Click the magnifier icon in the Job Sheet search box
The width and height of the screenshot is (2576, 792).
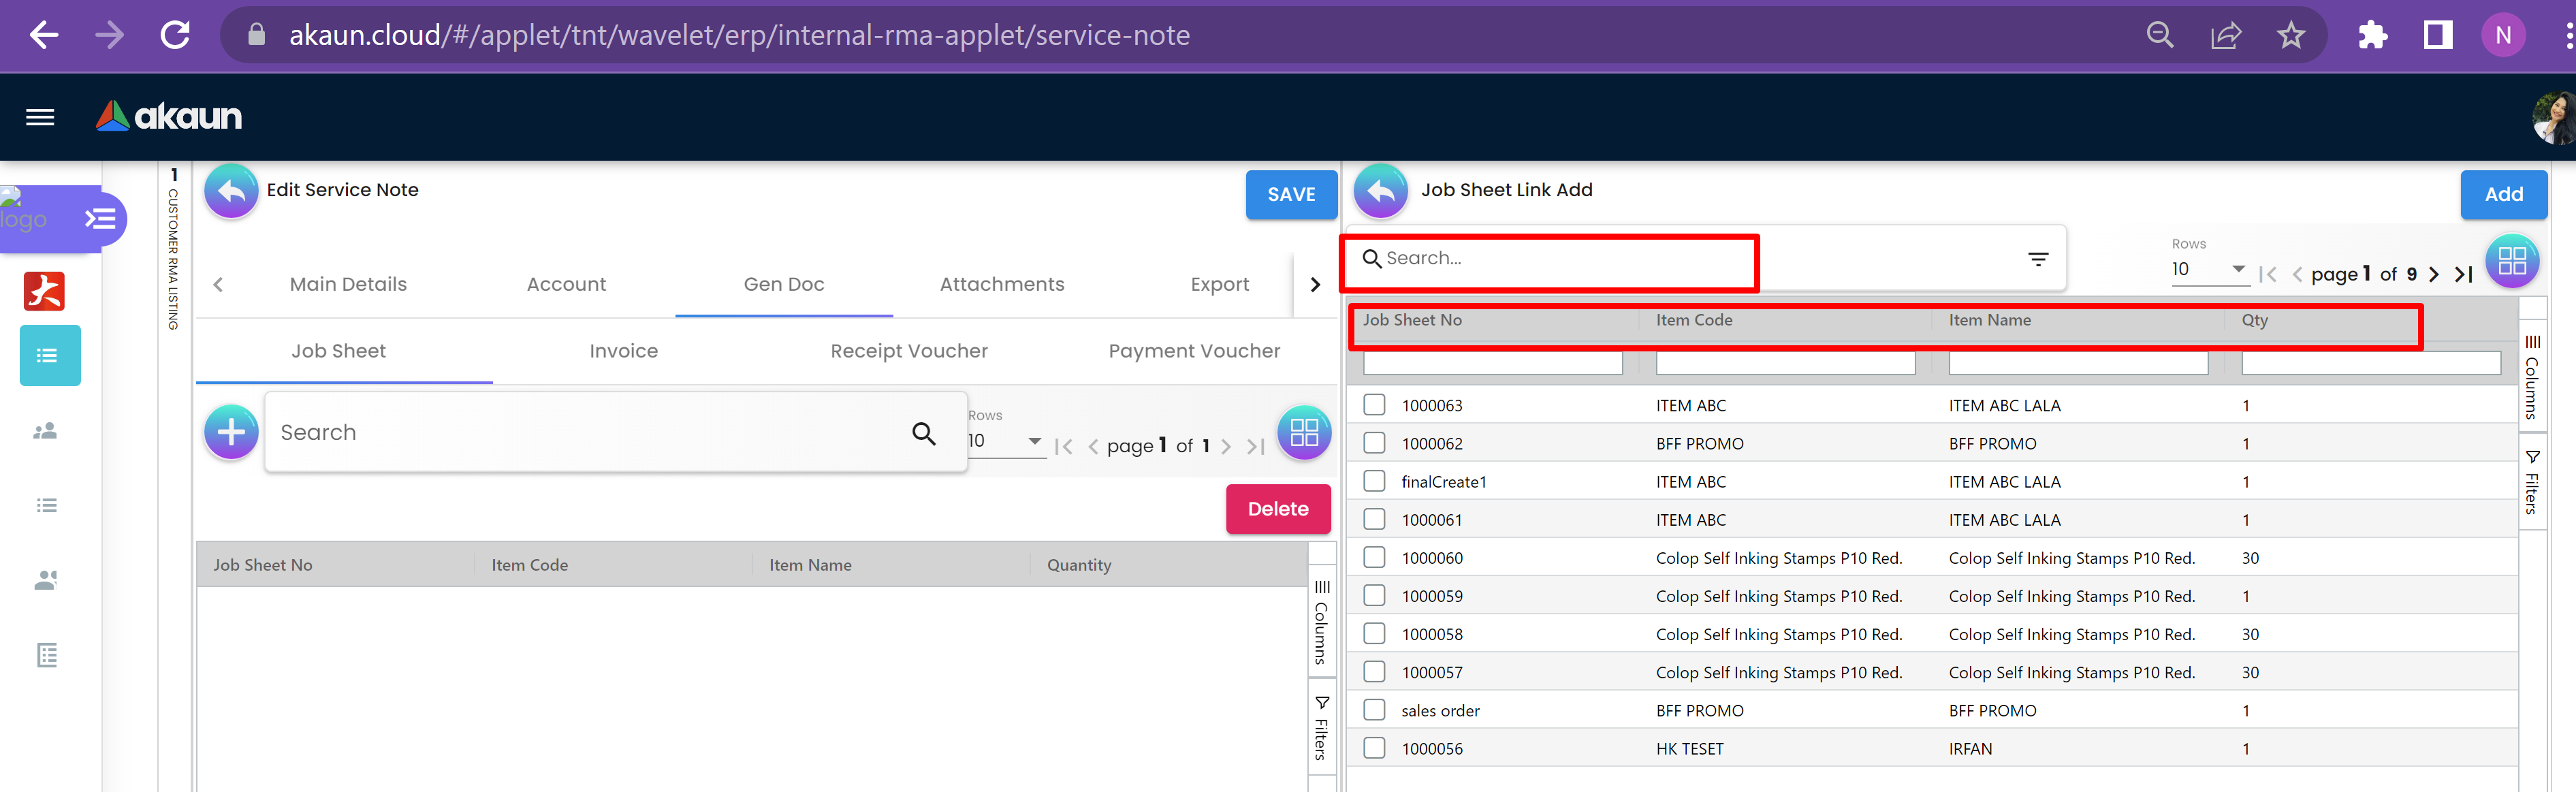point(923,433)
